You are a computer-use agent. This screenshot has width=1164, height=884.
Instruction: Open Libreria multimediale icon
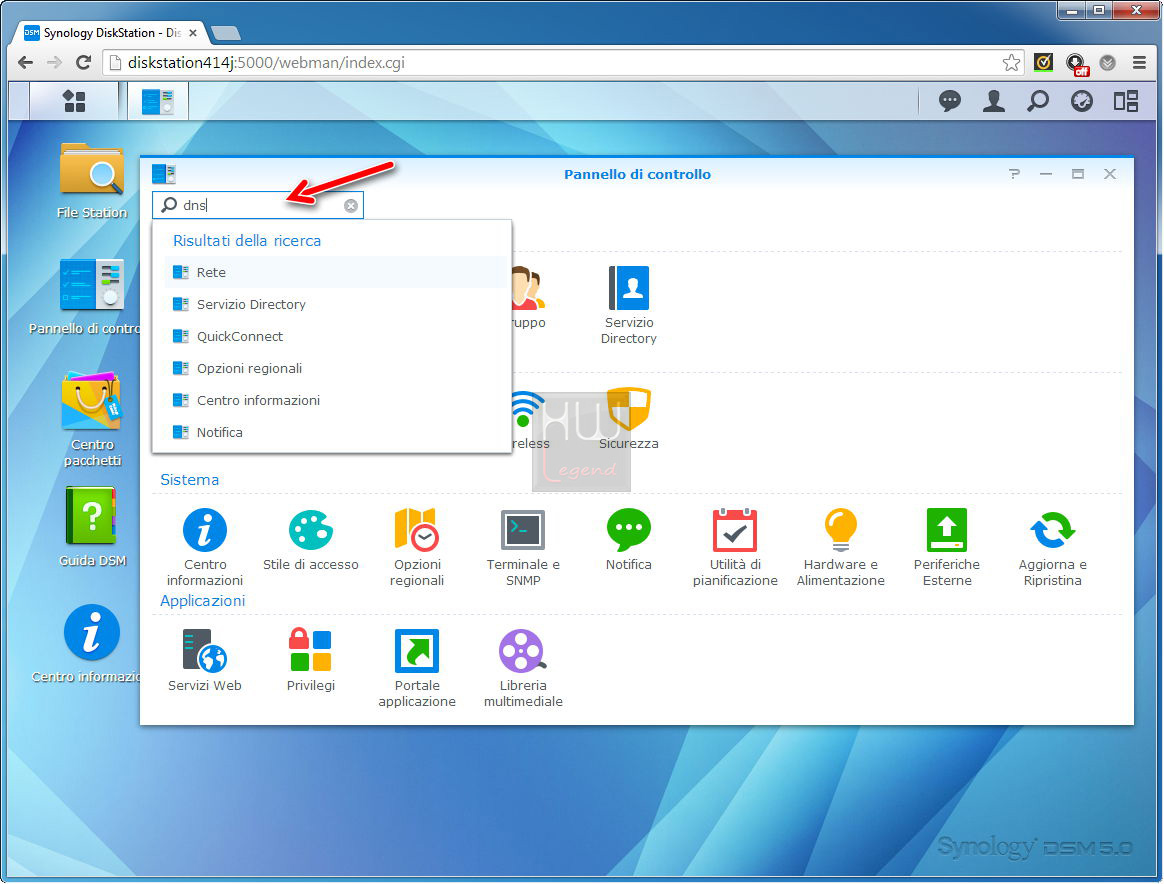click(x=523, y=669)
